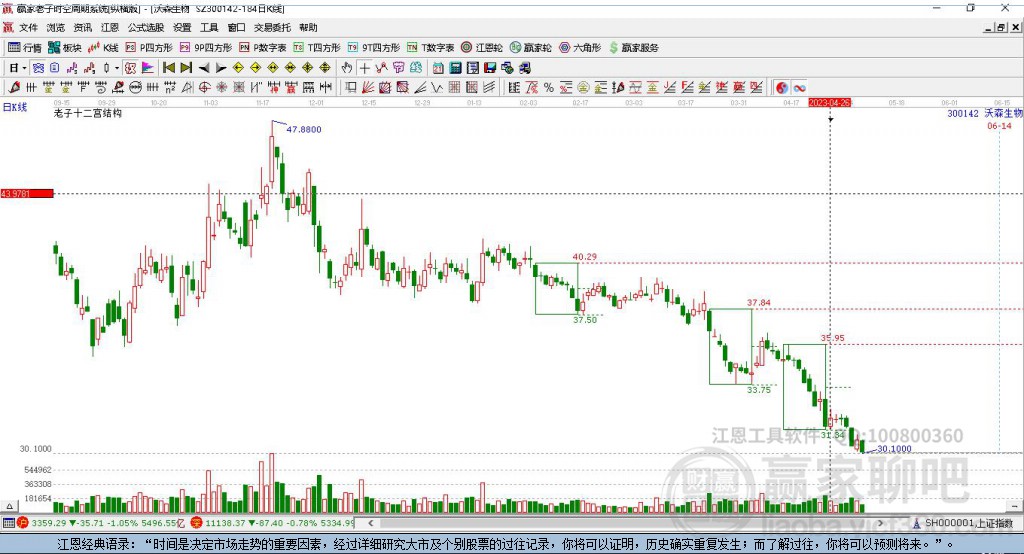Jump to first bar with the green skip-start arrow

pyautogui.click(x=168, y=68)
